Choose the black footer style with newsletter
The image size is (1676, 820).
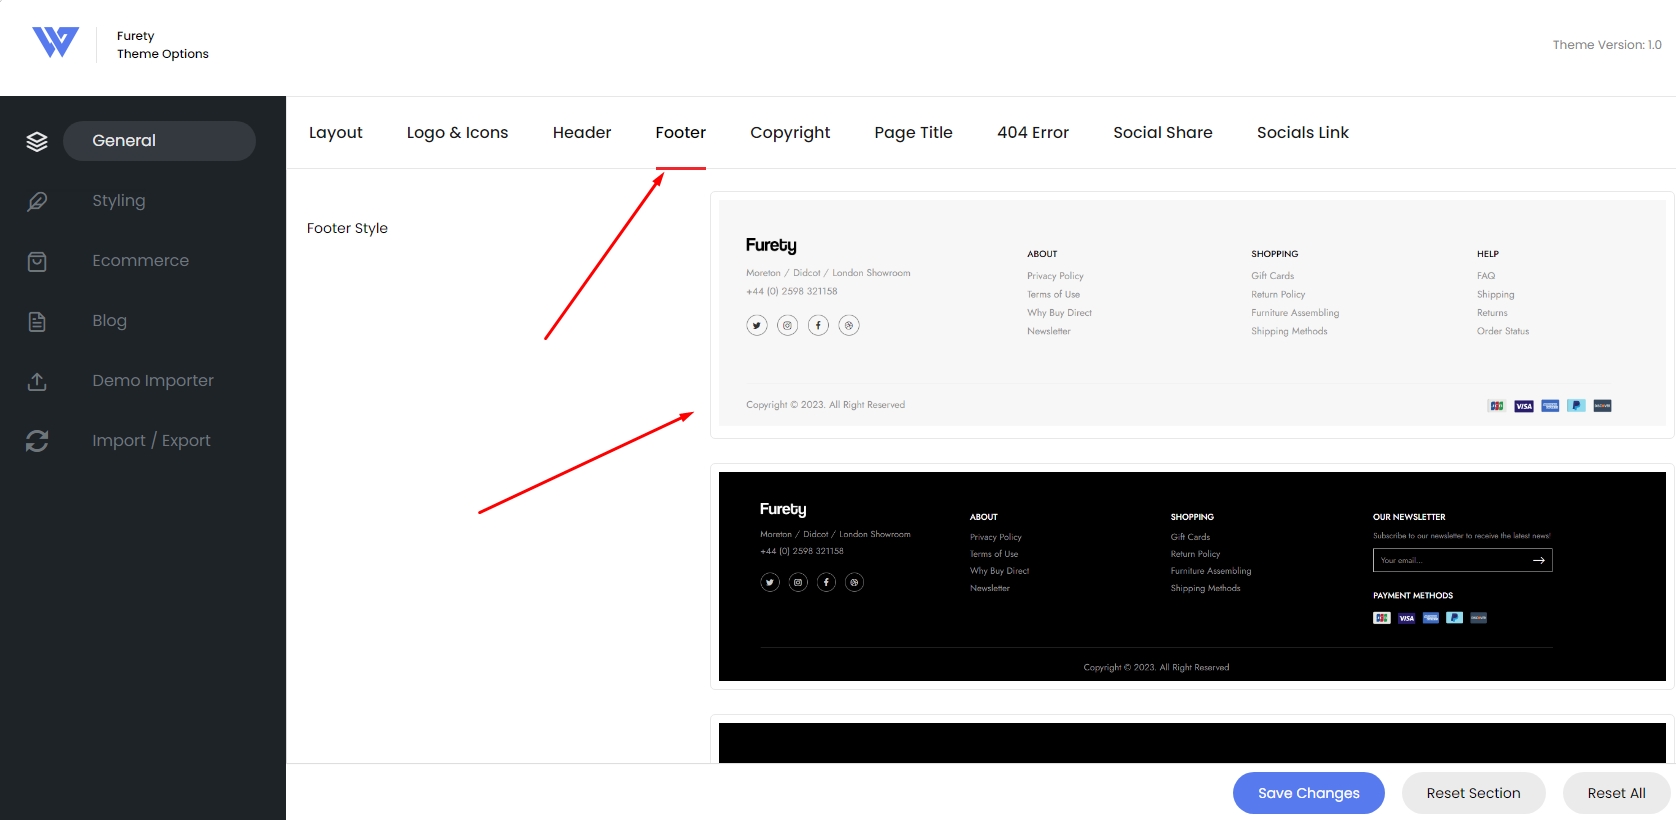point(1192,577)
